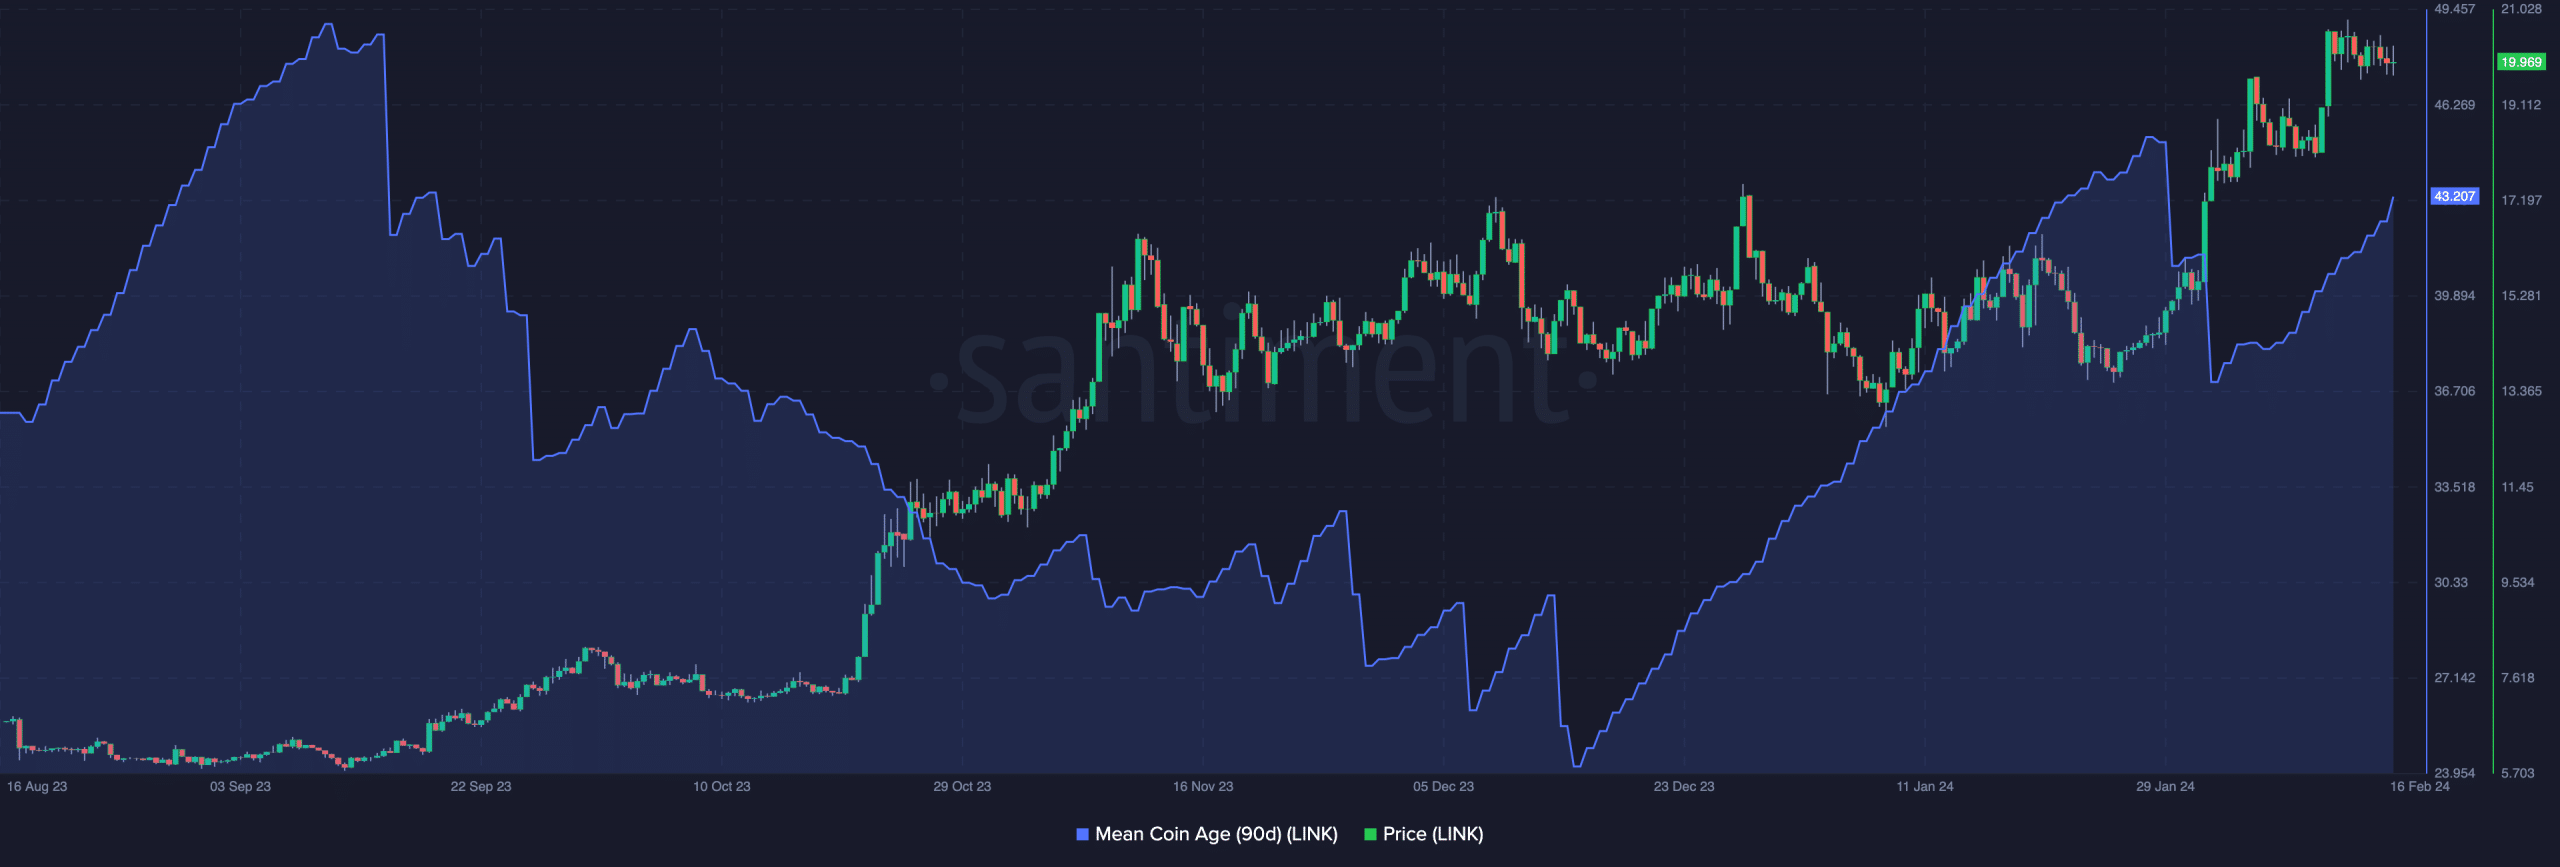The image size is (2560, 867).
Task: Click the 39.894 coin age axis value
Action: [2455, 296]
